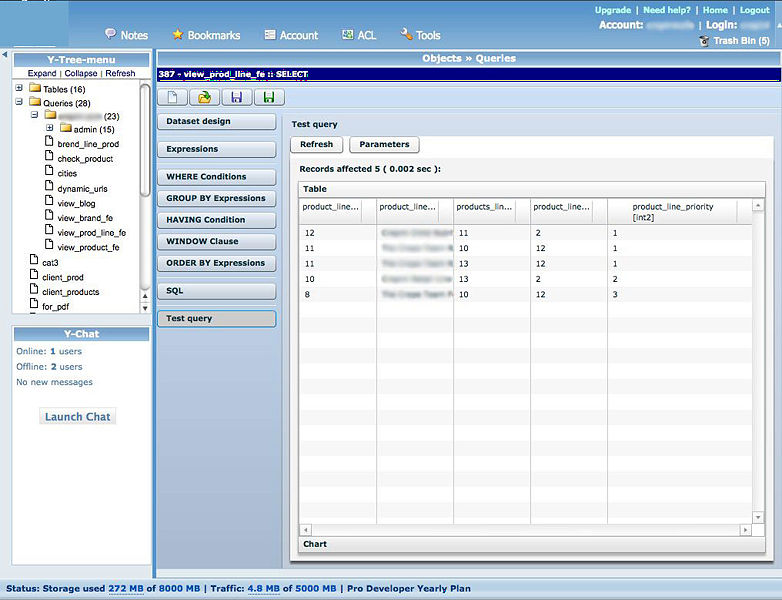Click the new document toolbar icon
Viewport: 782px width, 600px height.
(x=173, y=97)
